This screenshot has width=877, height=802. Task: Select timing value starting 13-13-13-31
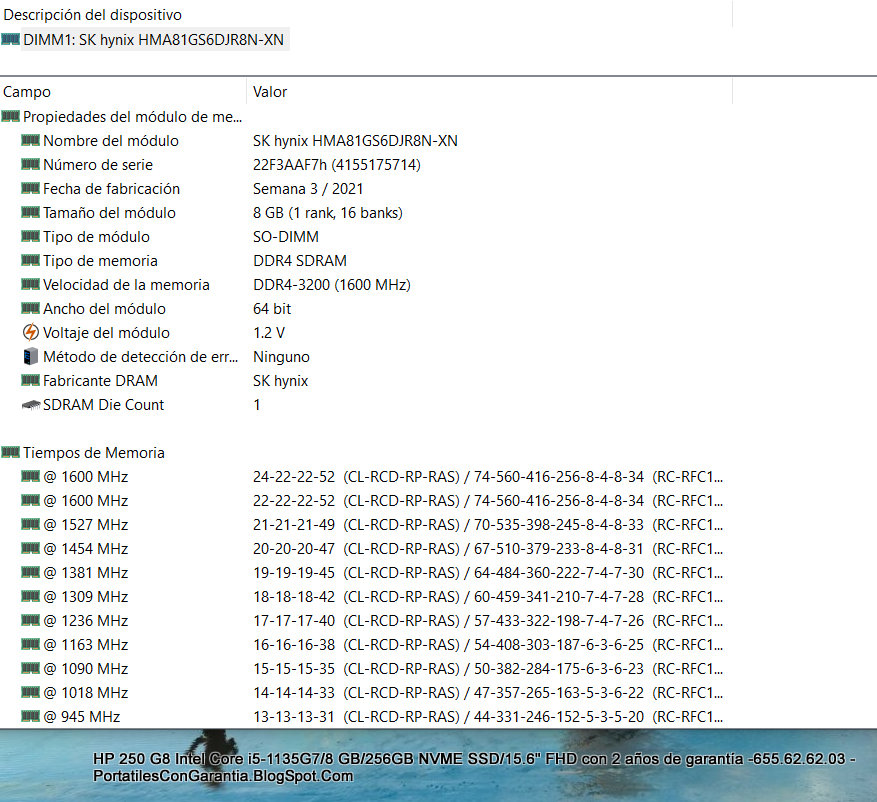tap(488, 716)
